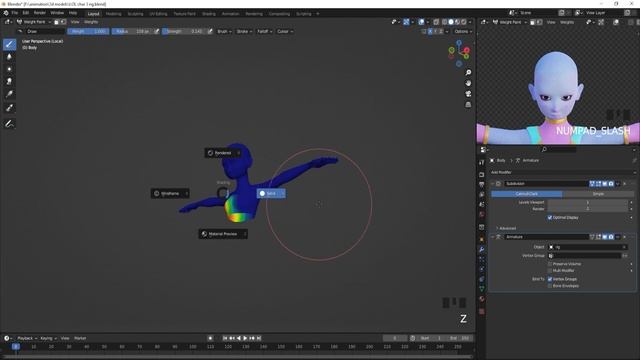
Task: Toggle Optimal Display checkbox
Action: coord(550,218)
